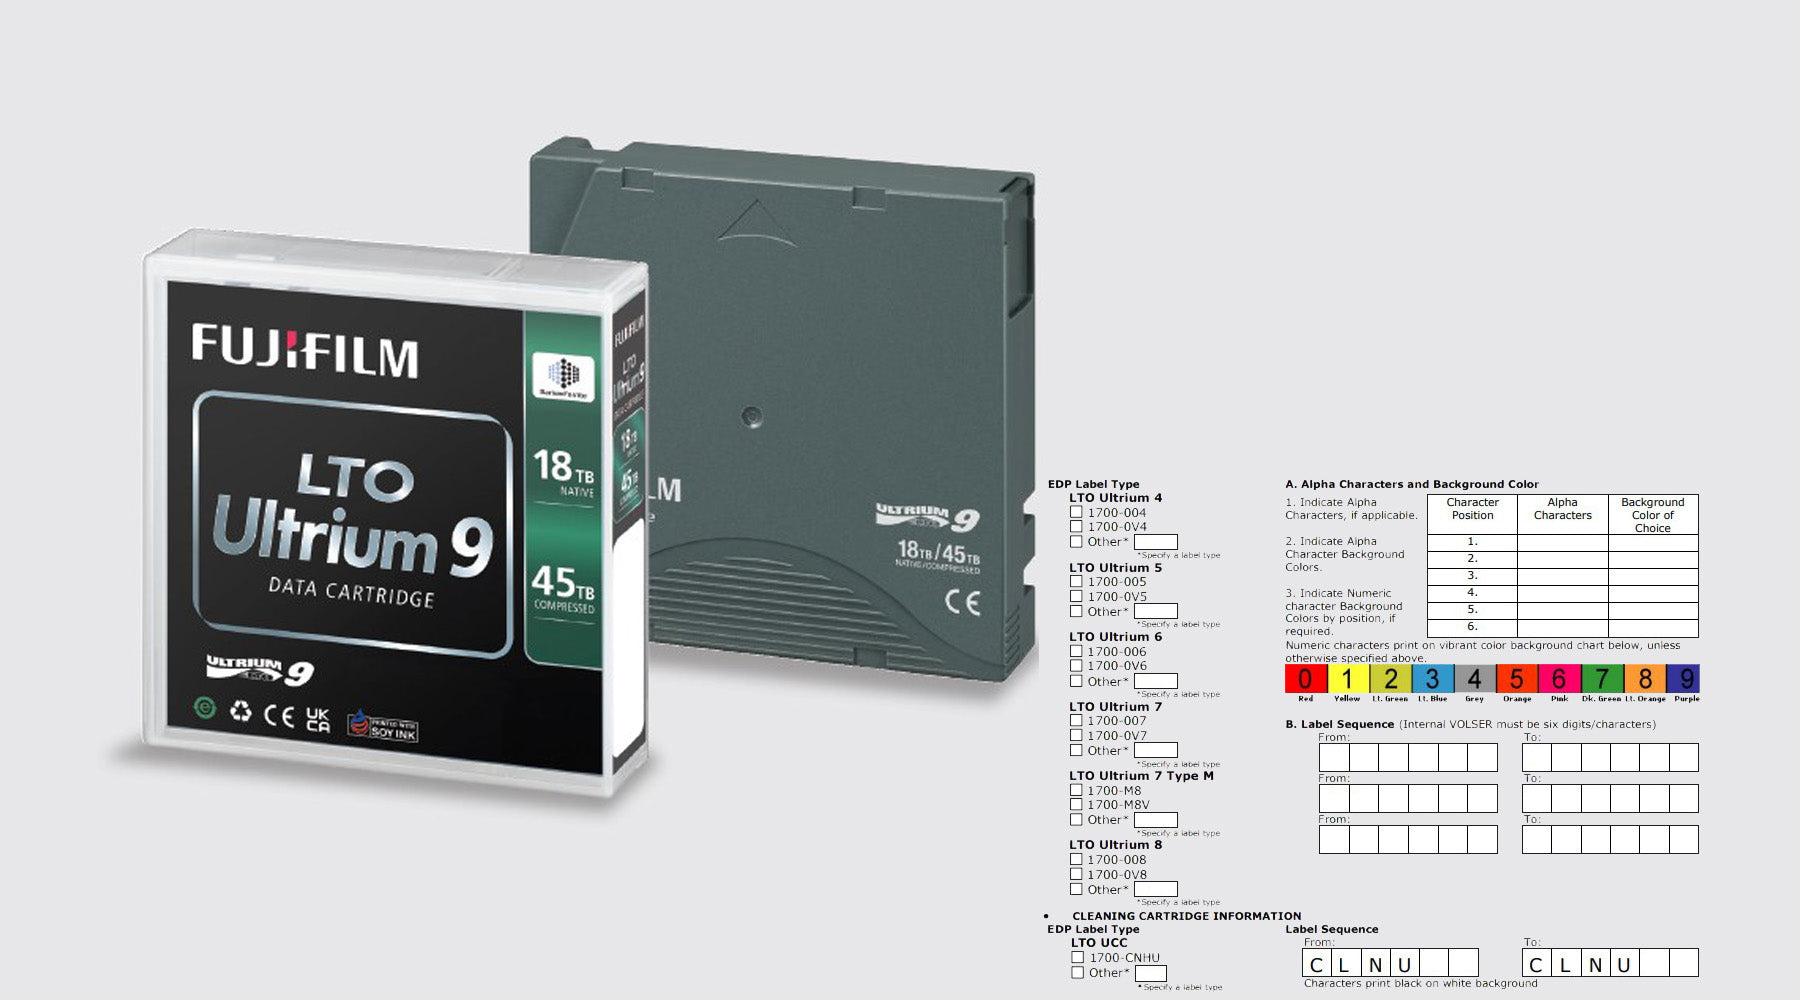The image size is (1800, 1000).
Task: Click the CE mark on the grey cartridge
Action: pos(962,602)
